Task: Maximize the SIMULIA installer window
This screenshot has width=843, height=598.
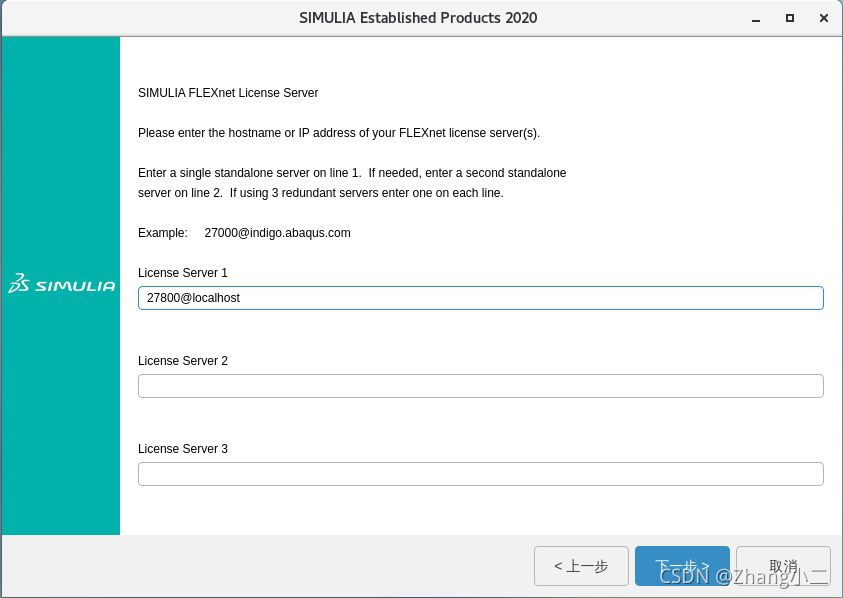Action: point(790,18)
